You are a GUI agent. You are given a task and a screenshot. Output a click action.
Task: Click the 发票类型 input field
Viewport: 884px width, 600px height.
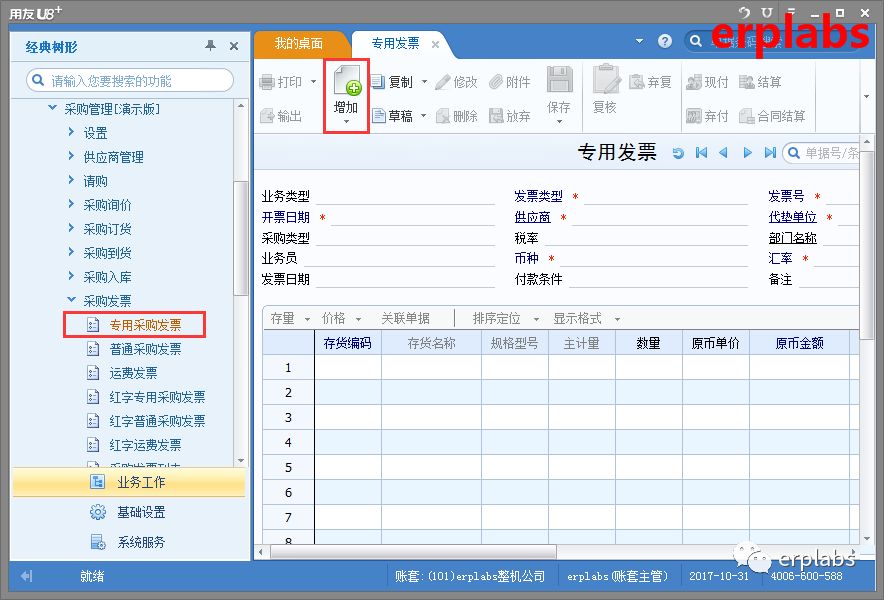pyautogui.click(x=666, y=197)
